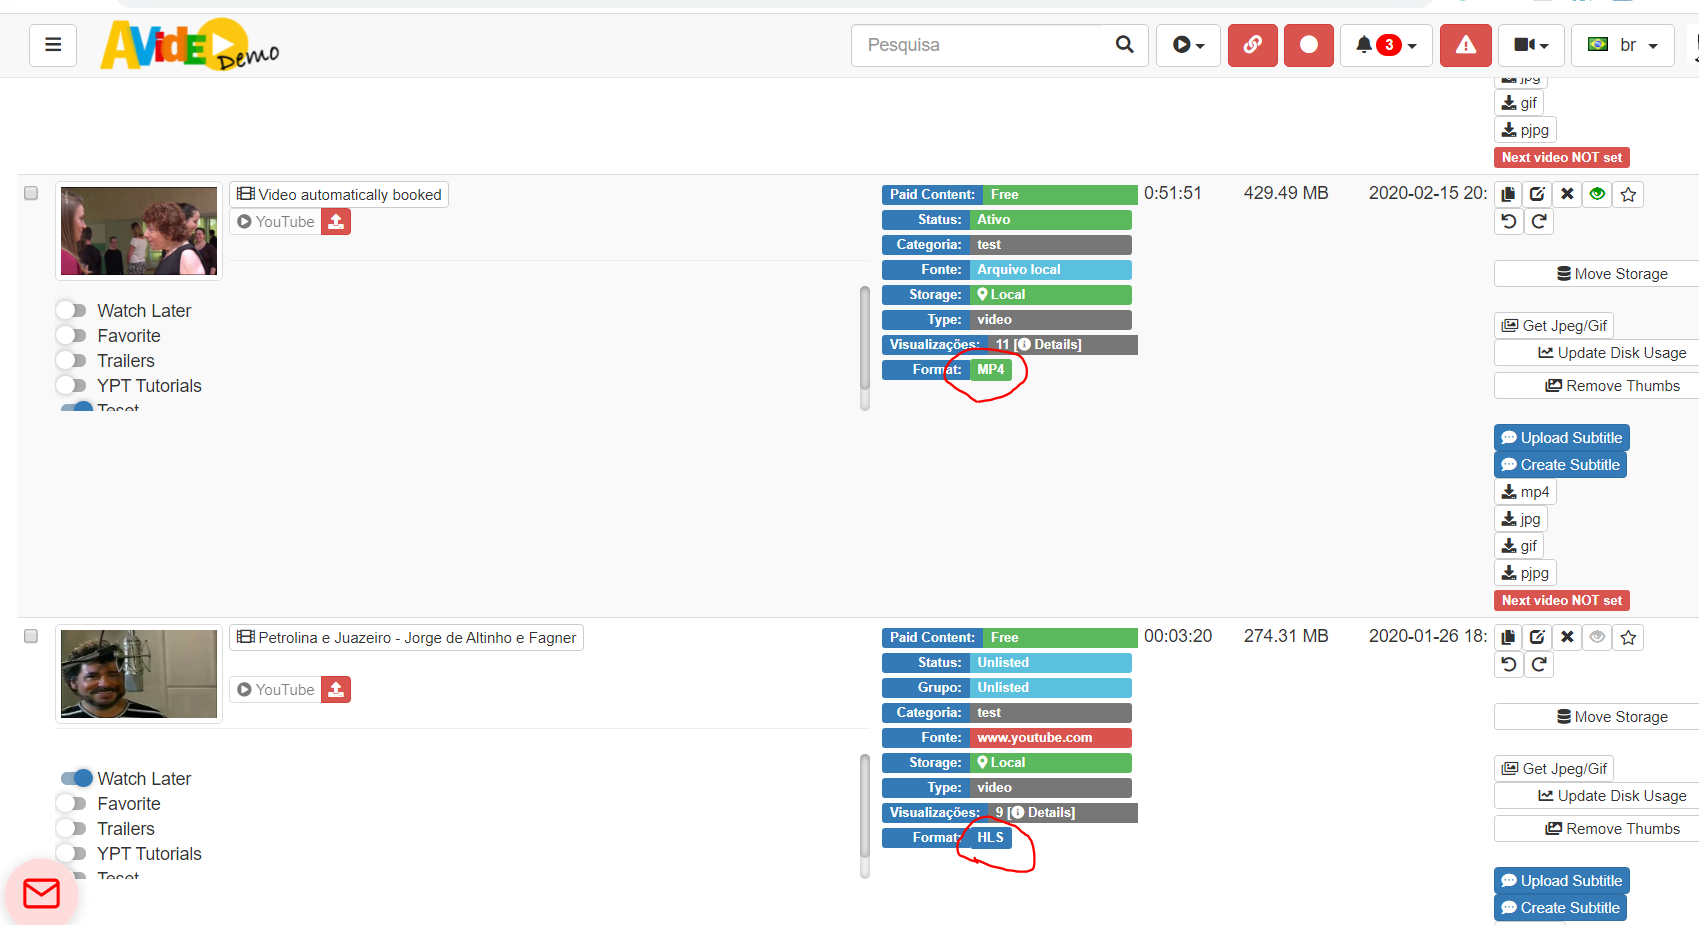Toggle Trailers for Video automatically booked
Viewport: 1699px width, 925px height.
72,360
